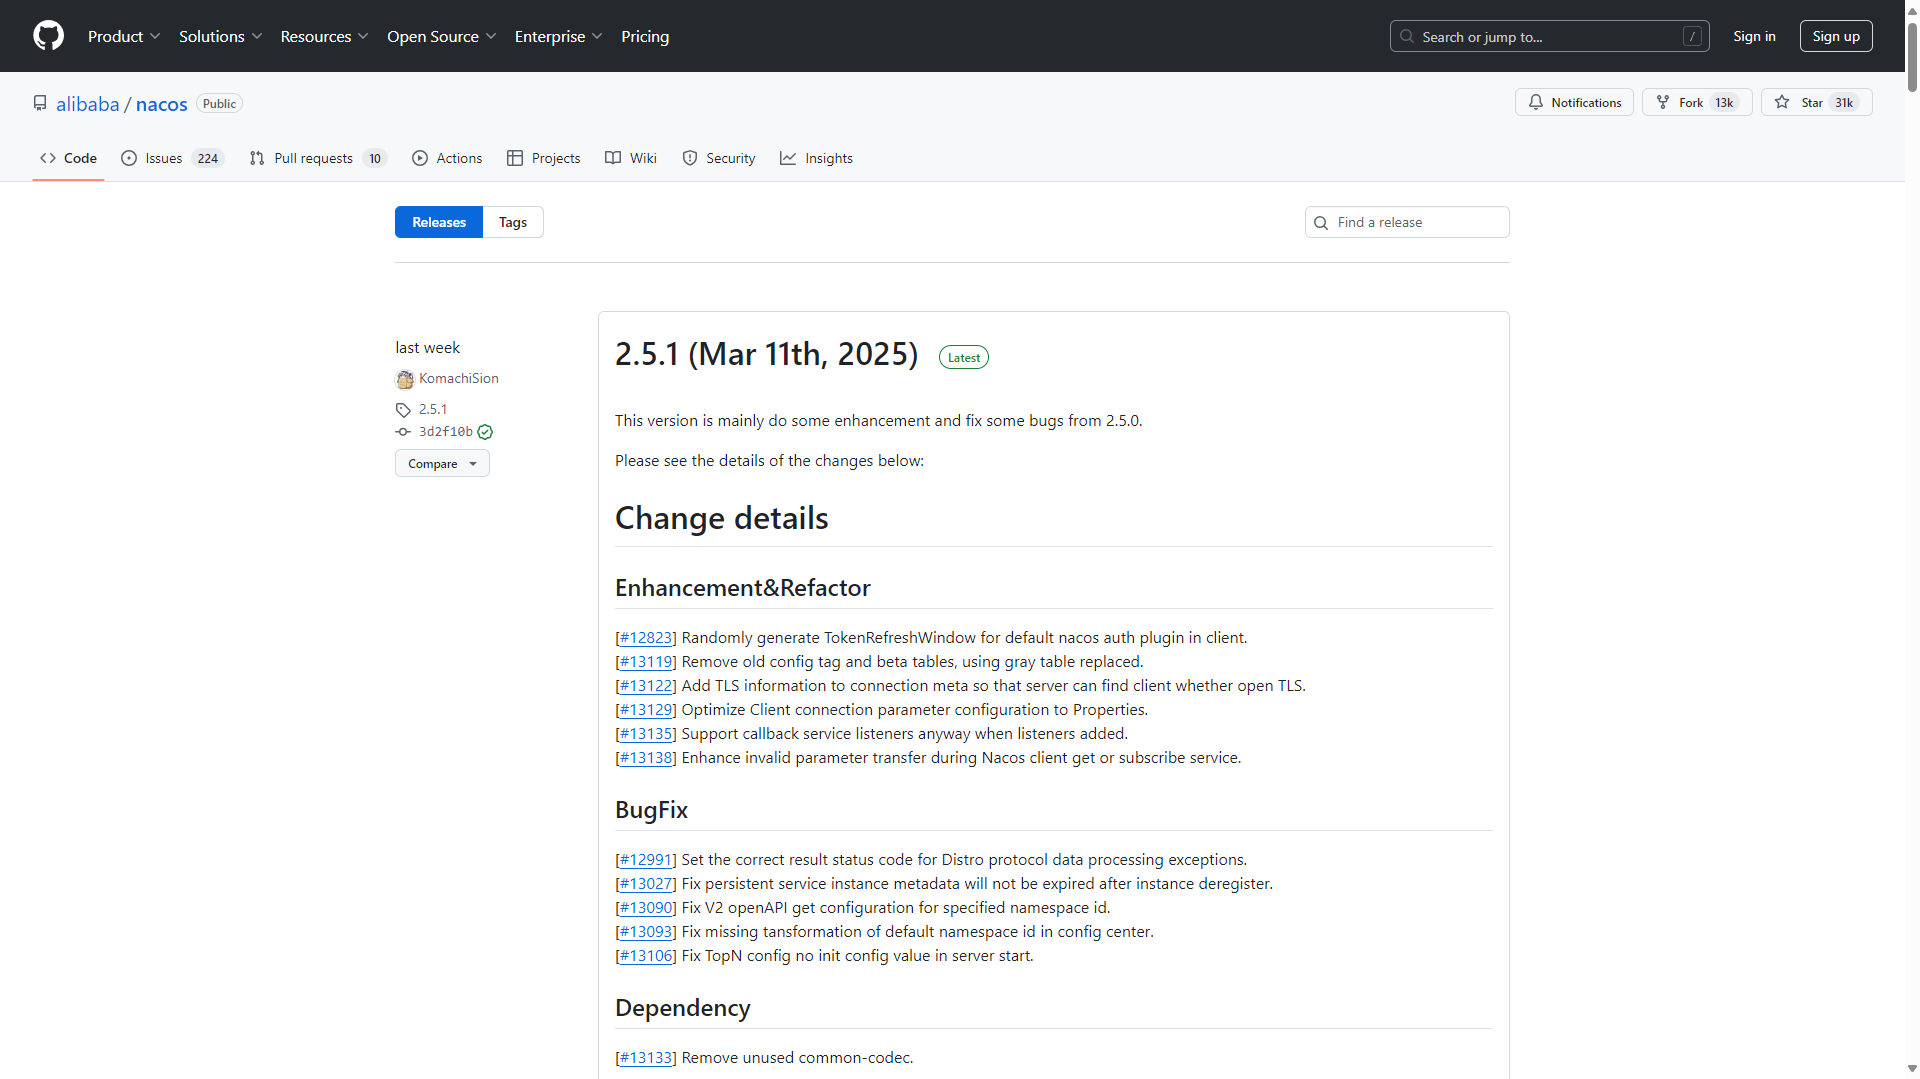The width and height of the screenshot is (1920, 1079).
Task: Switch to the Wiki tab
Action: [x=631, y=158]
